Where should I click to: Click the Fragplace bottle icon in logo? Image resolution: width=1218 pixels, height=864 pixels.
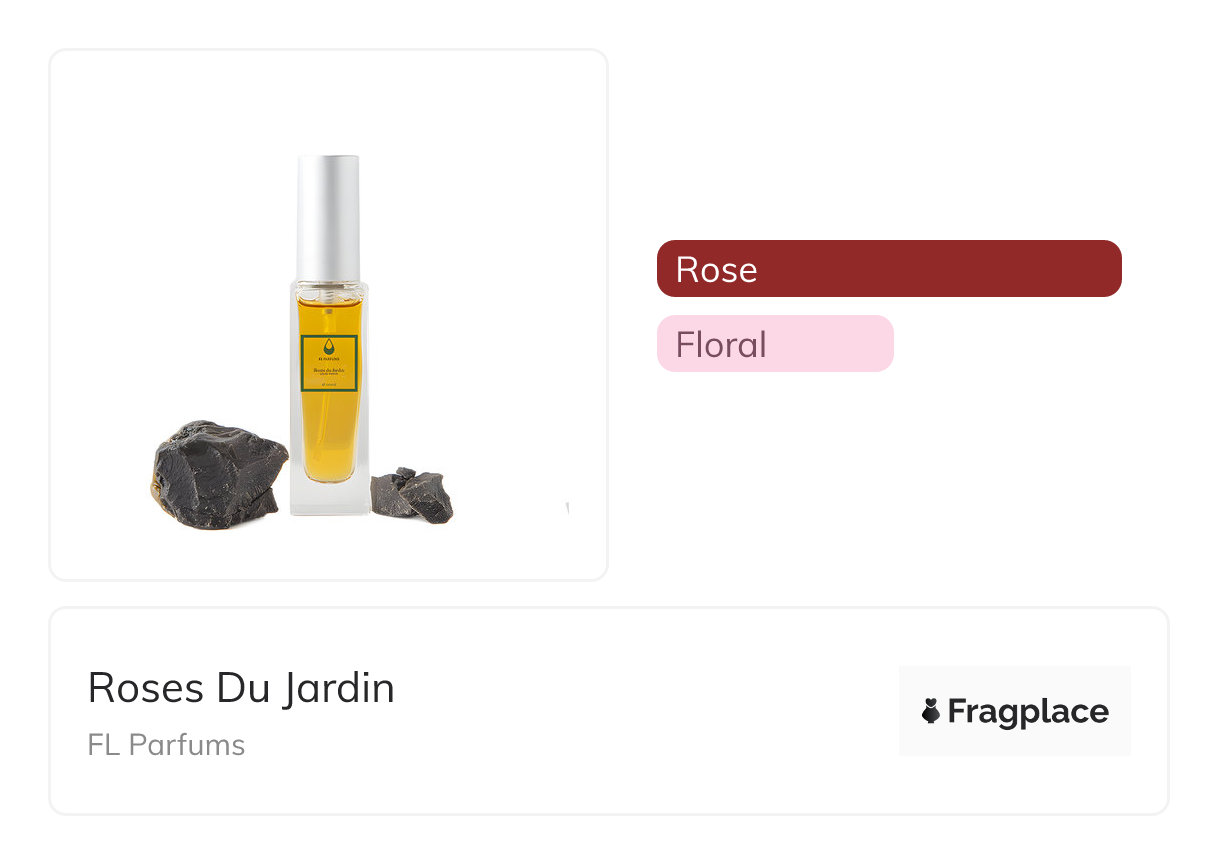coord(931,711)
